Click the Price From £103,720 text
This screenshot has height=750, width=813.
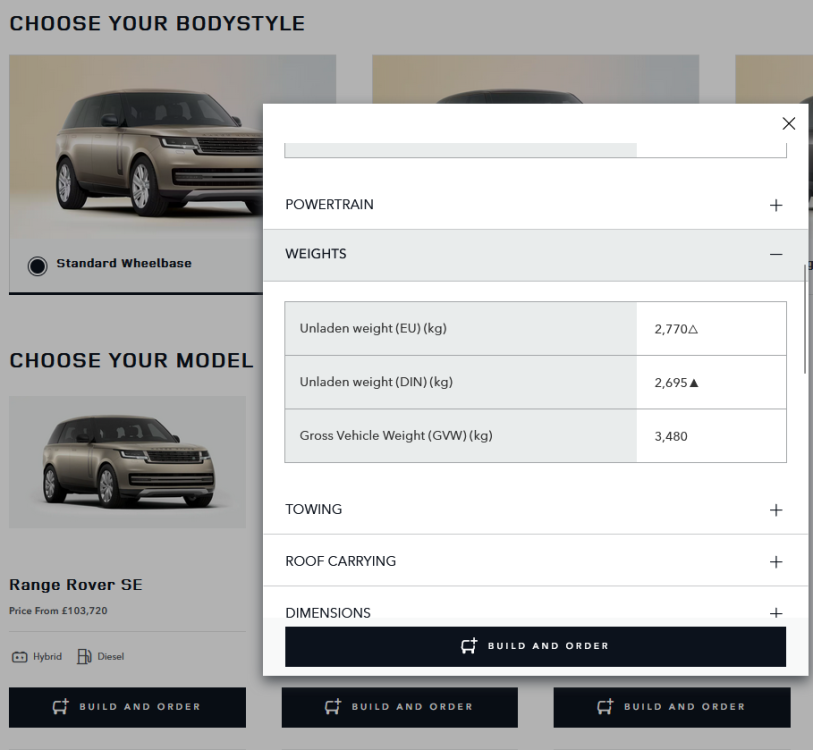tap(58, 611)
